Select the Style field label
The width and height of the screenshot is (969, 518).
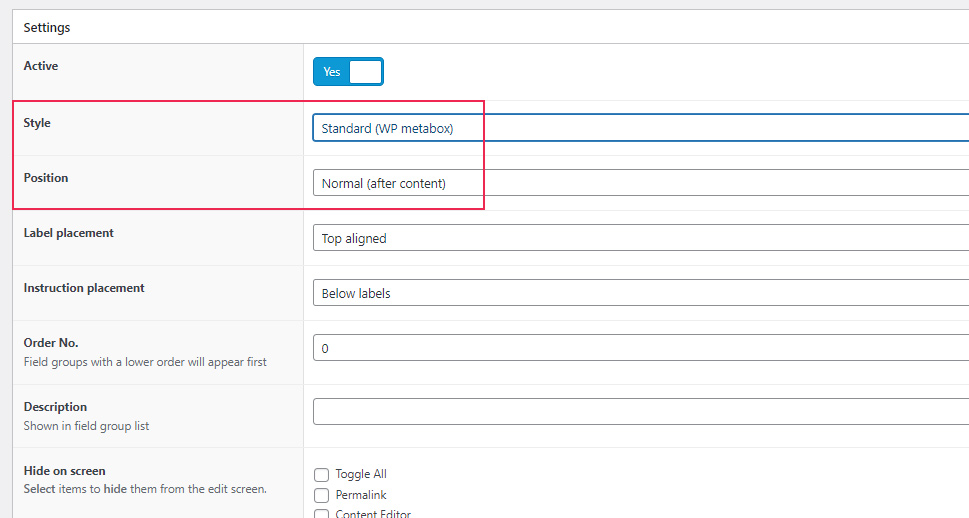37,123
